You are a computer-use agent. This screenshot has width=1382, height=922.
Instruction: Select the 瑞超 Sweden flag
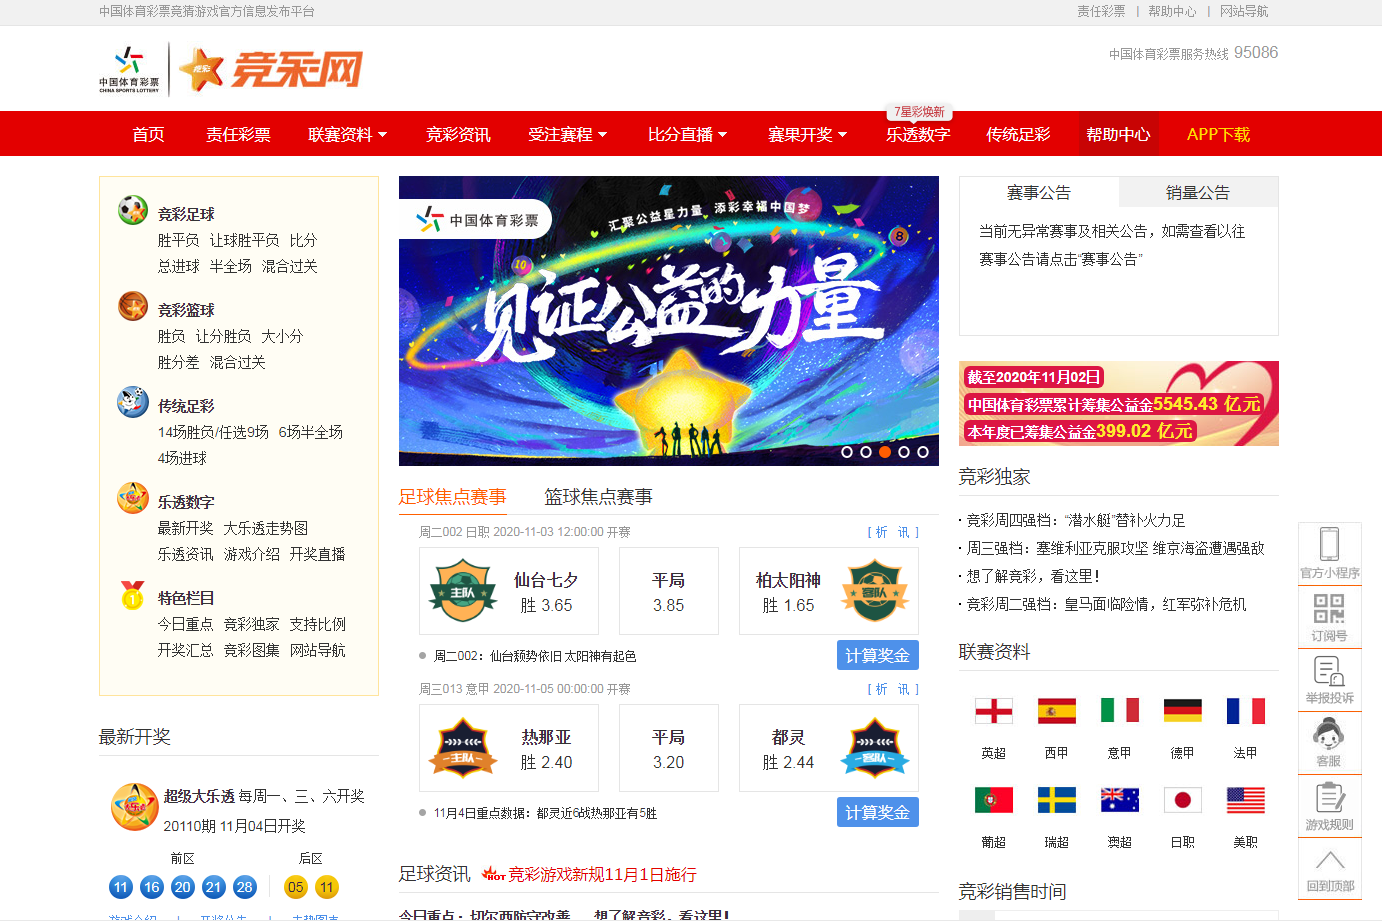[x=1057, y=800]
